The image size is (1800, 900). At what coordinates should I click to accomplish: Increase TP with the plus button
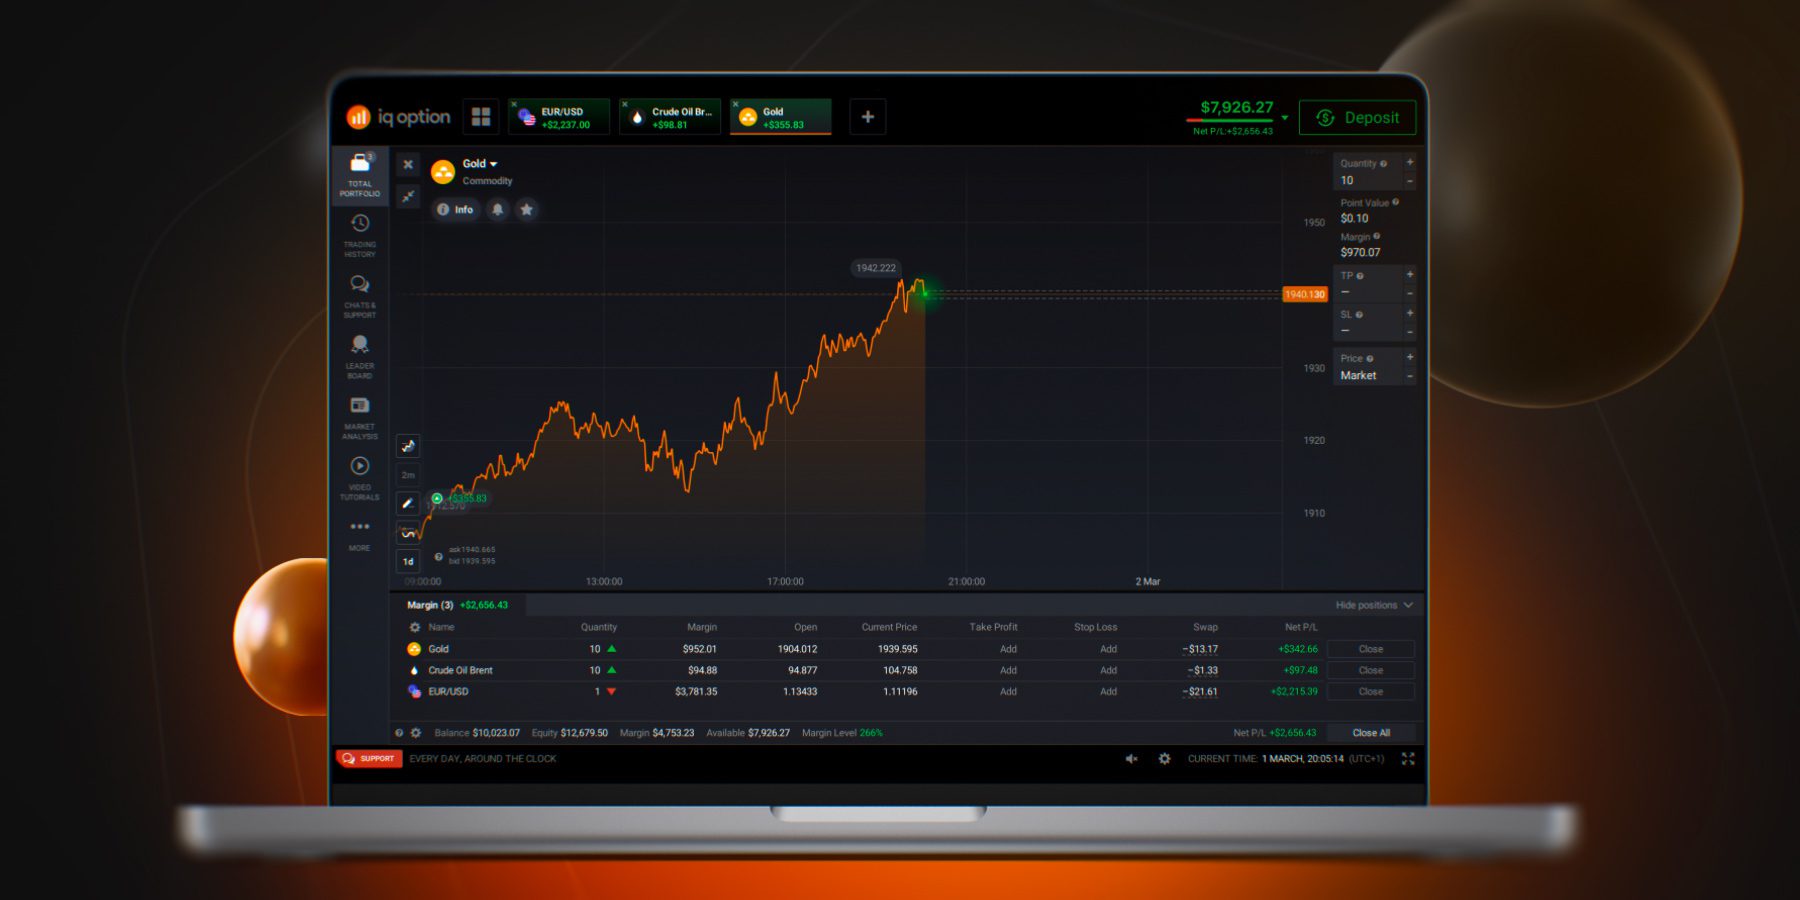pos(1410,274)
